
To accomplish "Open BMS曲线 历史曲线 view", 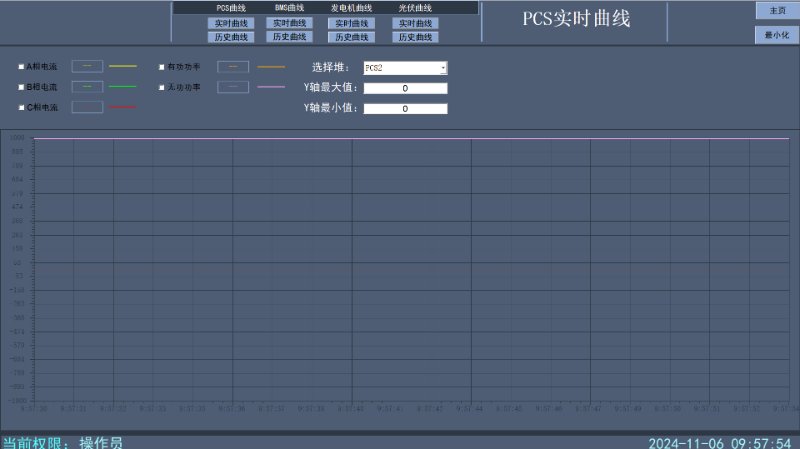I will coord(289,37).
